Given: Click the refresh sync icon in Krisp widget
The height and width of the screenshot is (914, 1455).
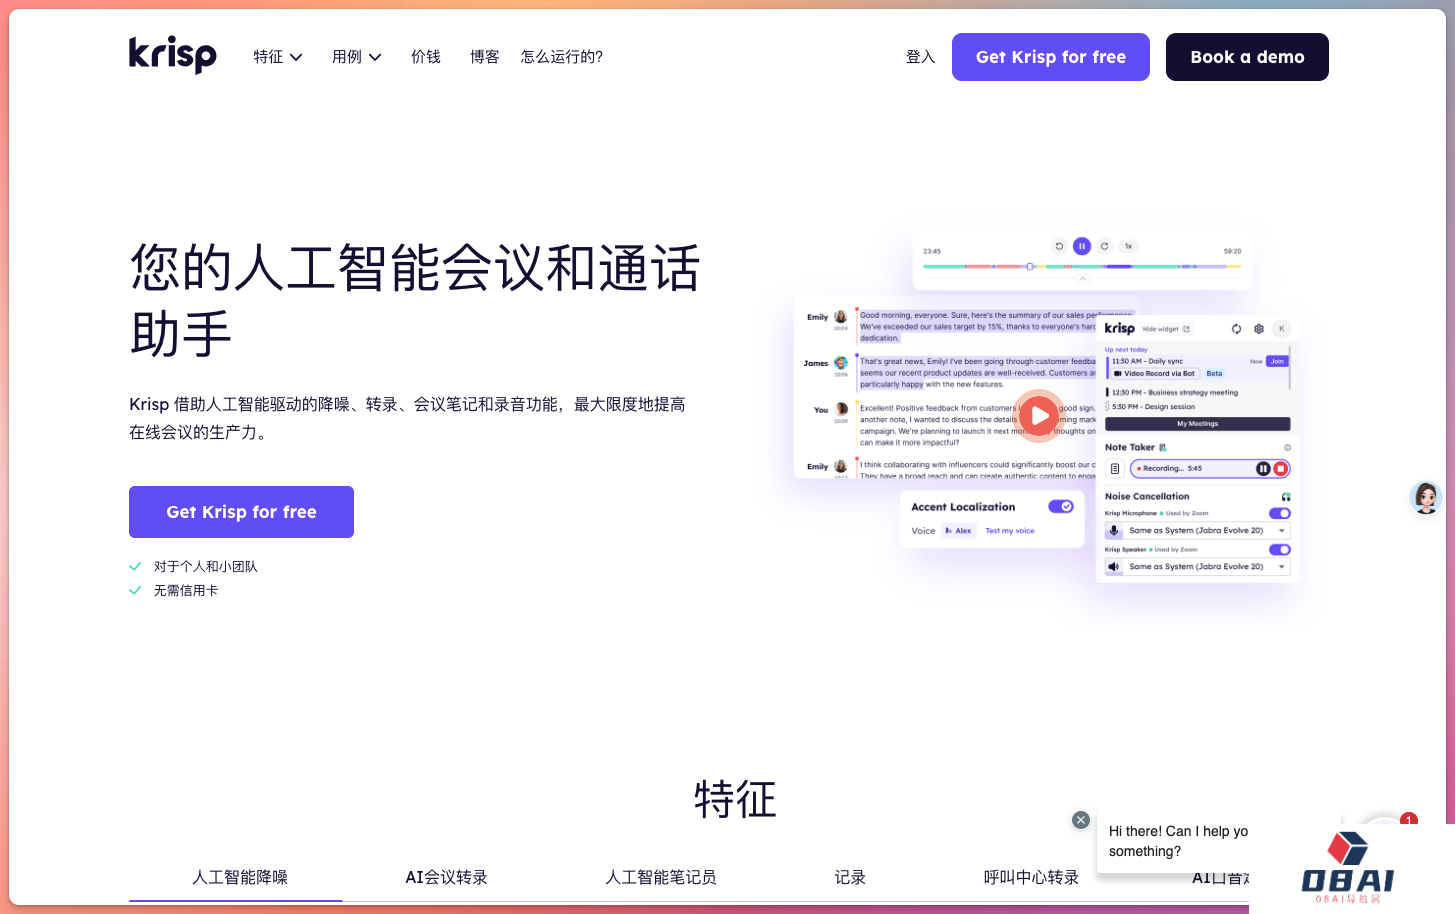Looking at the screenshot, I should tap(1236, 329).
